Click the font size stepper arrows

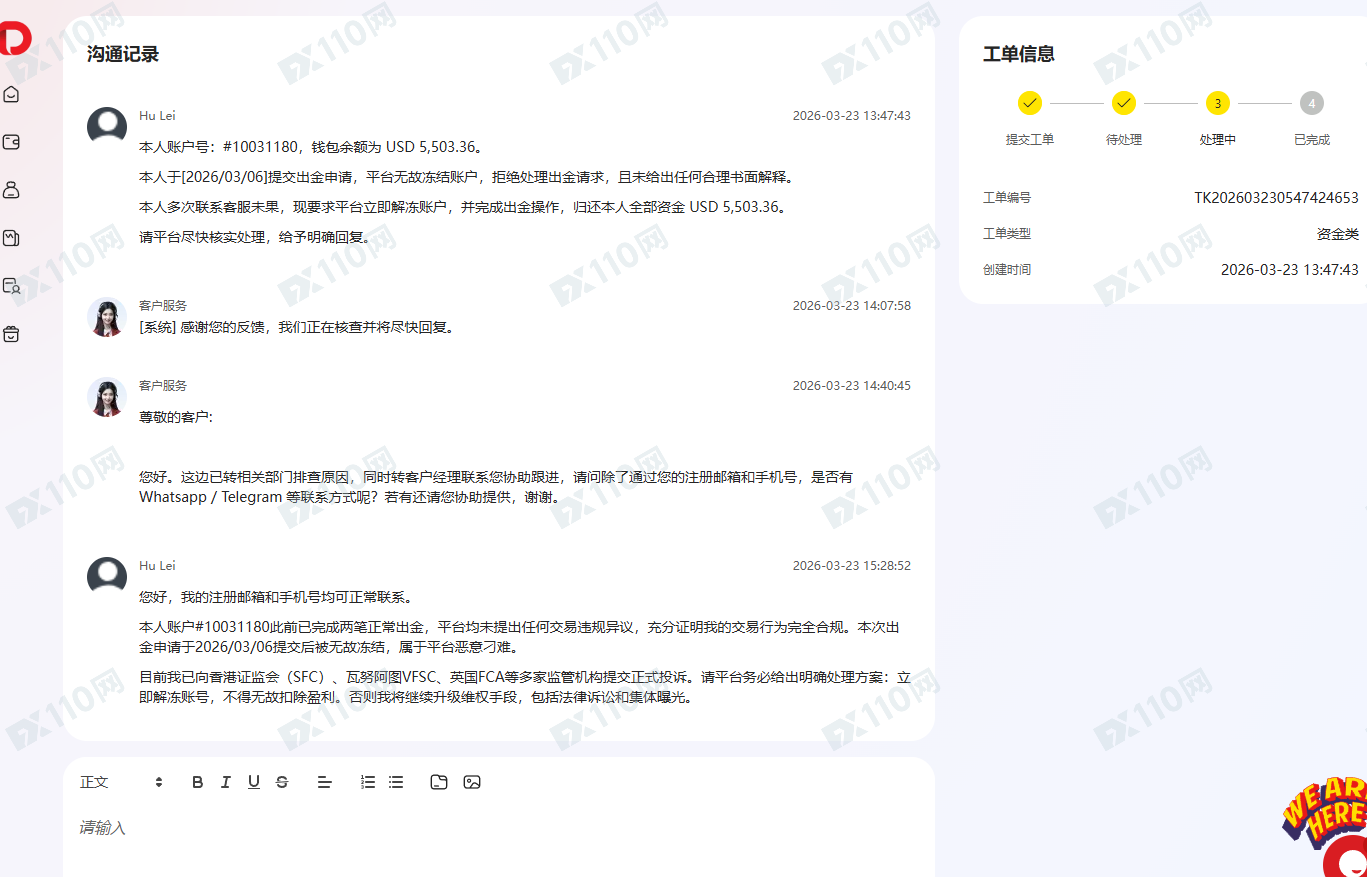pyautogui.click(x=158, y=782)
